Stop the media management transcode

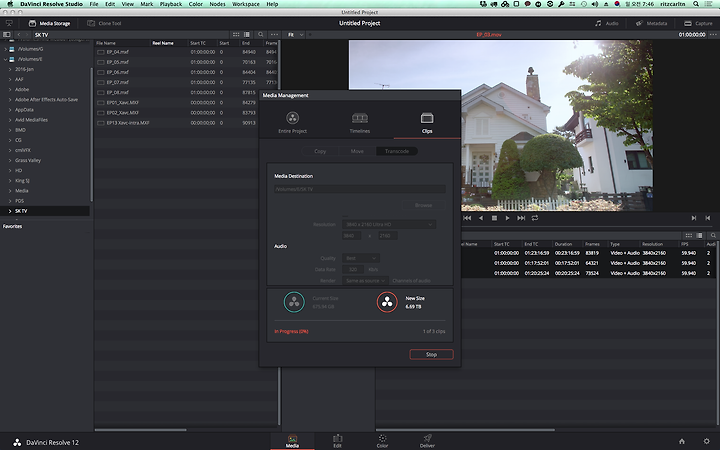[431, 354]
